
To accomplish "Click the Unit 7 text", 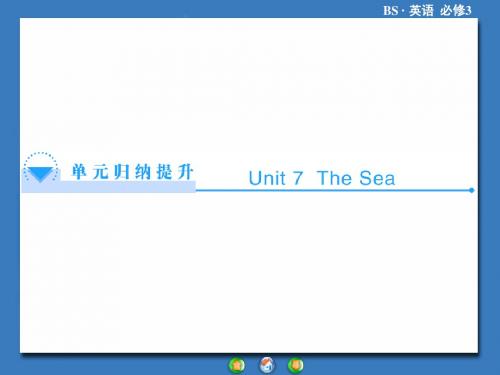I will [x=276, y=178].
